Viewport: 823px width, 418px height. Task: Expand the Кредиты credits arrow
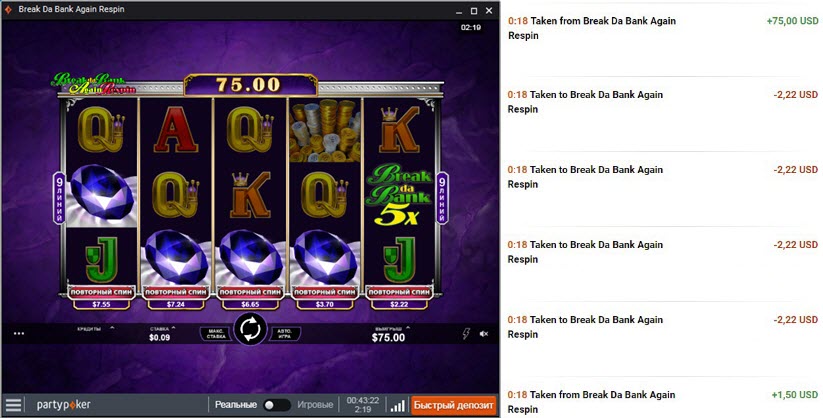112,328
